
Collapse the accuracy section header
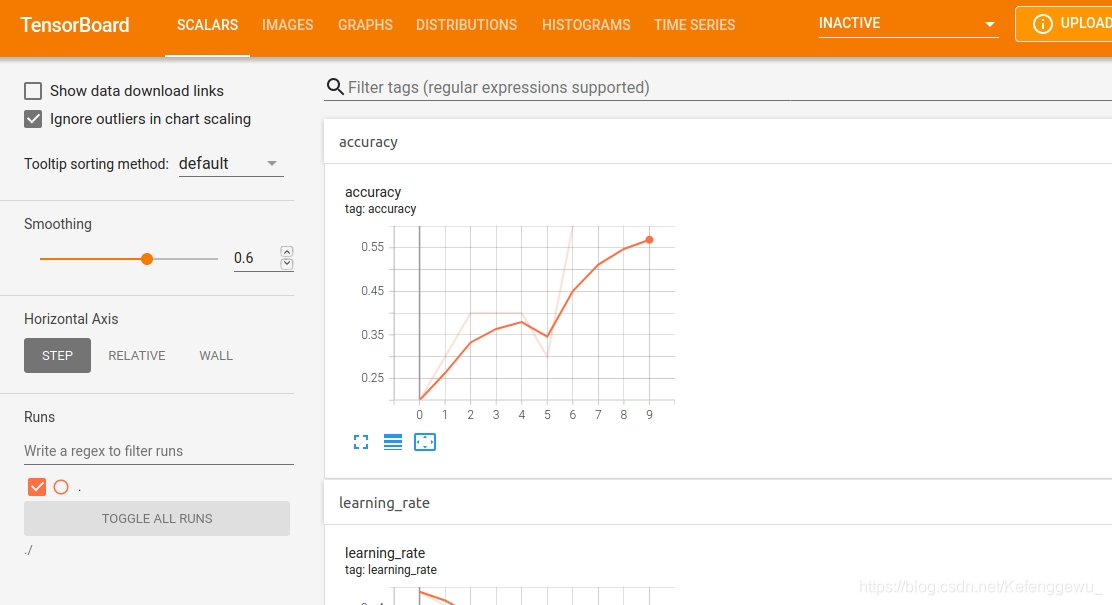pyautogui.click(x=718, y=142)
